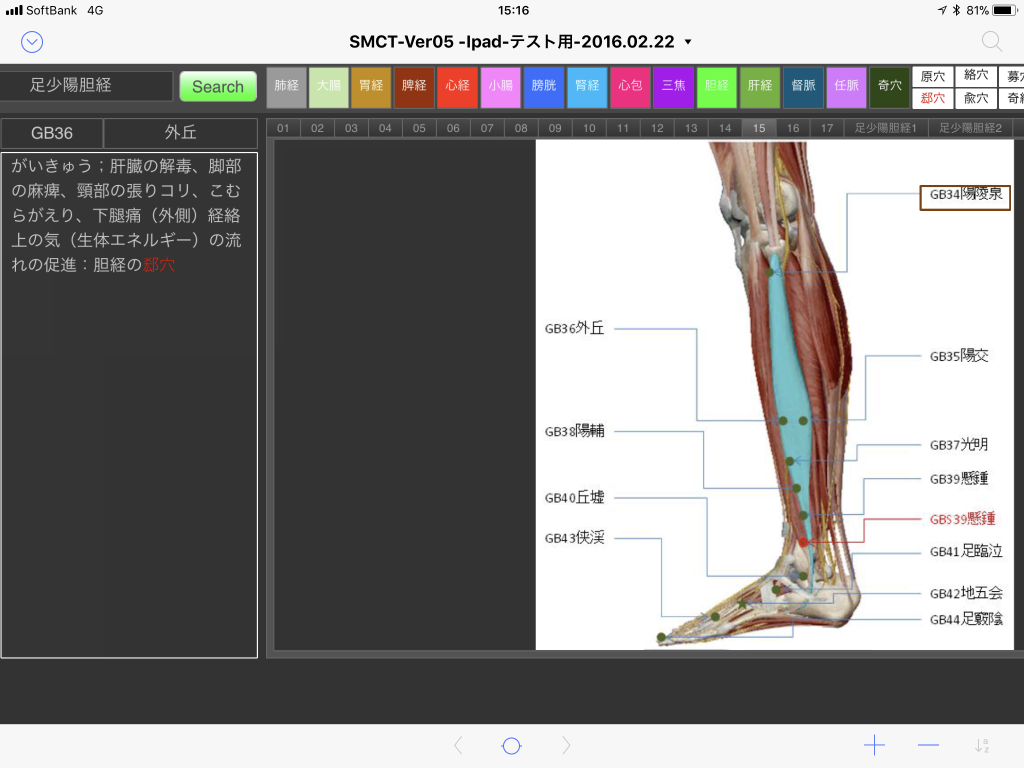Select the dark green 奇穴 button
This screenshot has height=768, width=1024.
(x=889, y=87)
